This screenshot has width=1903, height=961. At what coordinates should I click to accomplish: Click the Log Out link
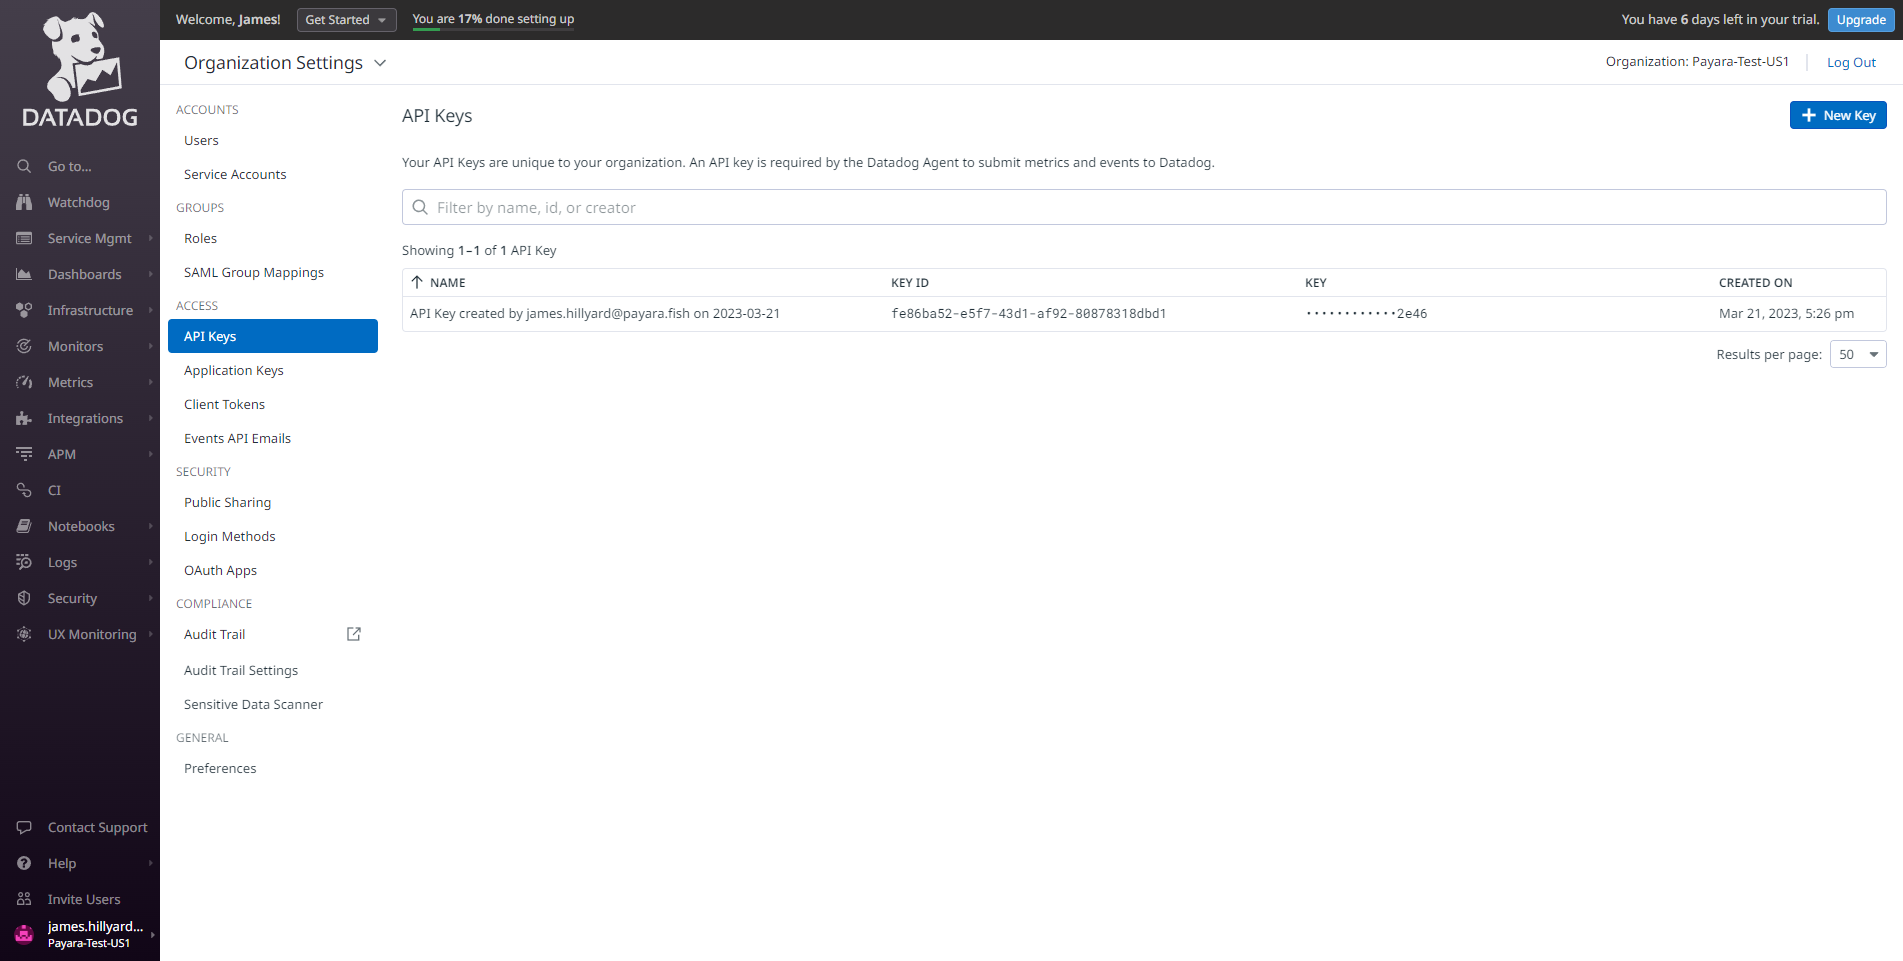pyautogui.click(x=1851, y=62)
